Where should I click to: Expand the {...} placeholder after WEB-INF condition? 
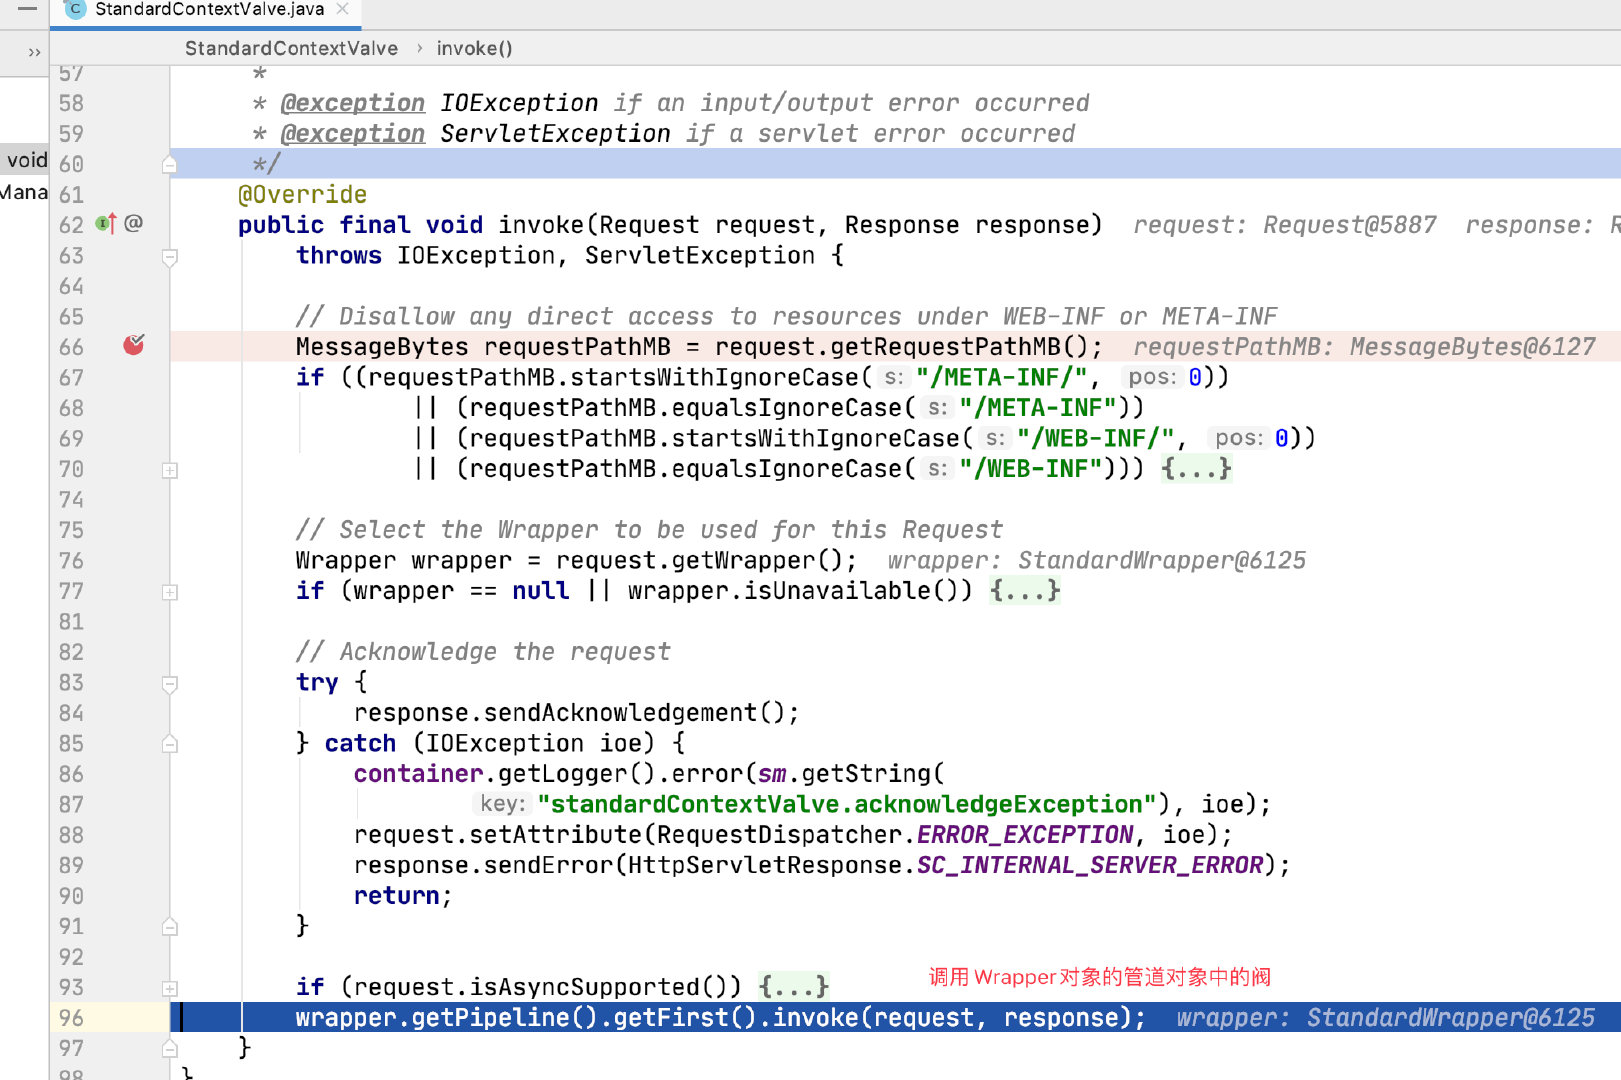[1196, 468]
